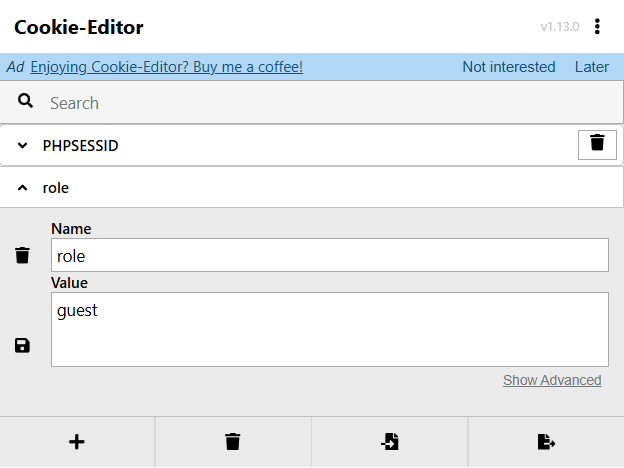This screenshot has height=468, width=624.
Task: Export cookies using the export icon
Action: [546, 442]
